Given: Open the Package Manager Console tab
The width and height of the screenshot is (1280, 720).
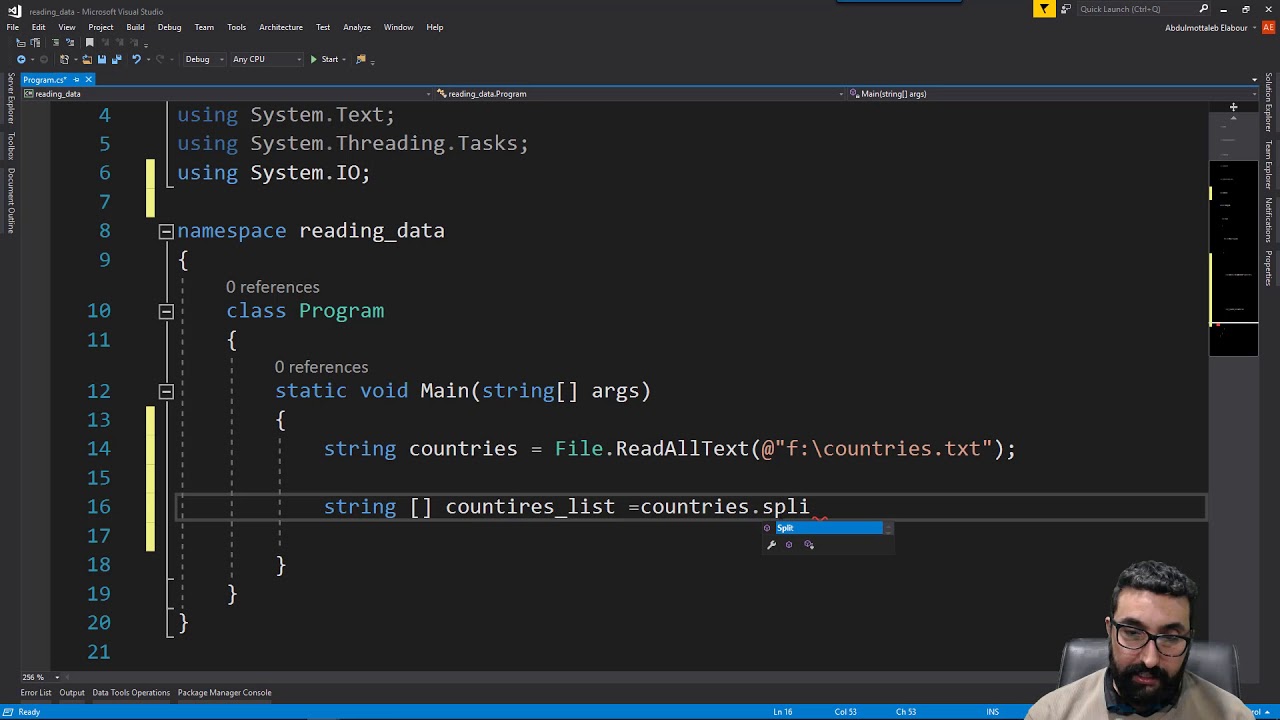Looking at the screenshot, I should tap(224, 692).
